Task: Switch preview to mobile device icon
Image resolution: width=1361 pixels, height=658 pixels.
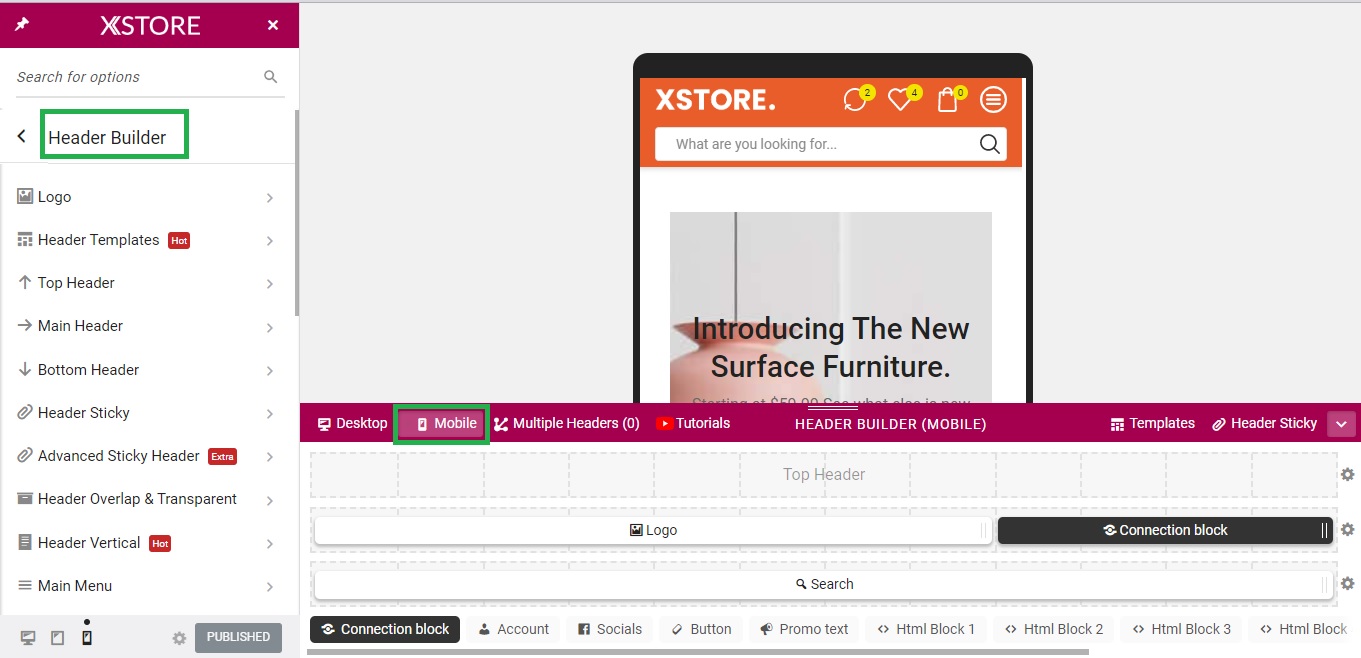Action: pos(87,638)
